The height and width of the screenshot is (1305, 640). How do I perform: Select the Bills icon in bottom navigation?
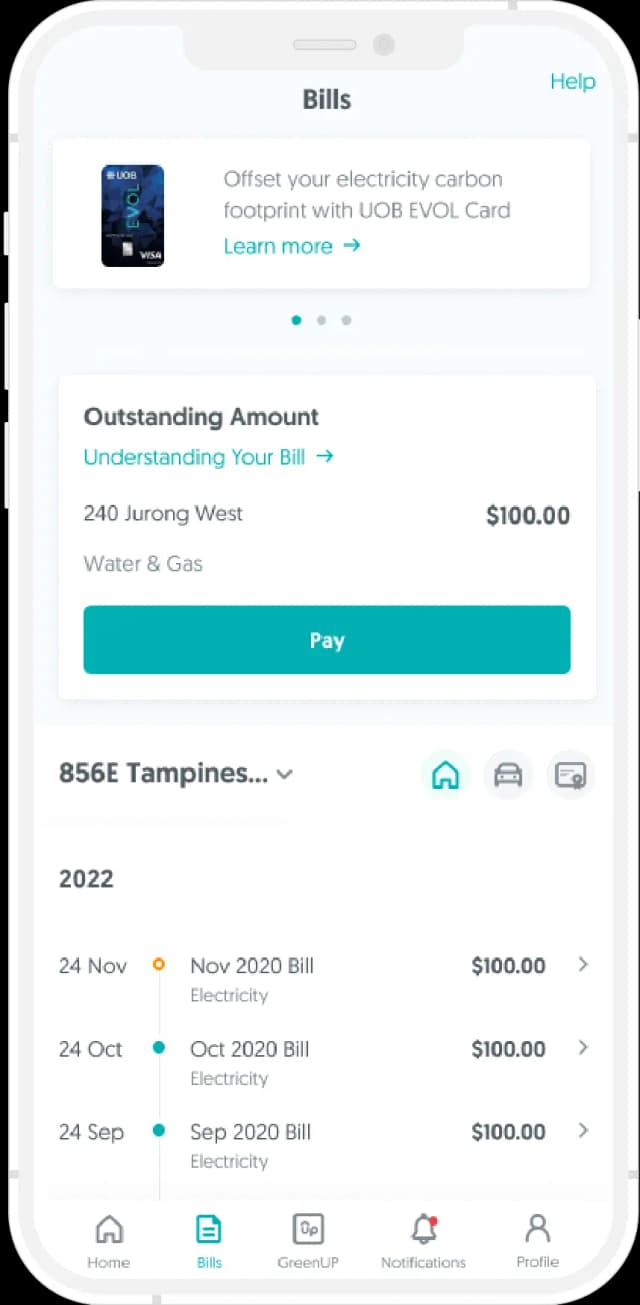(x=208, y=1240)
